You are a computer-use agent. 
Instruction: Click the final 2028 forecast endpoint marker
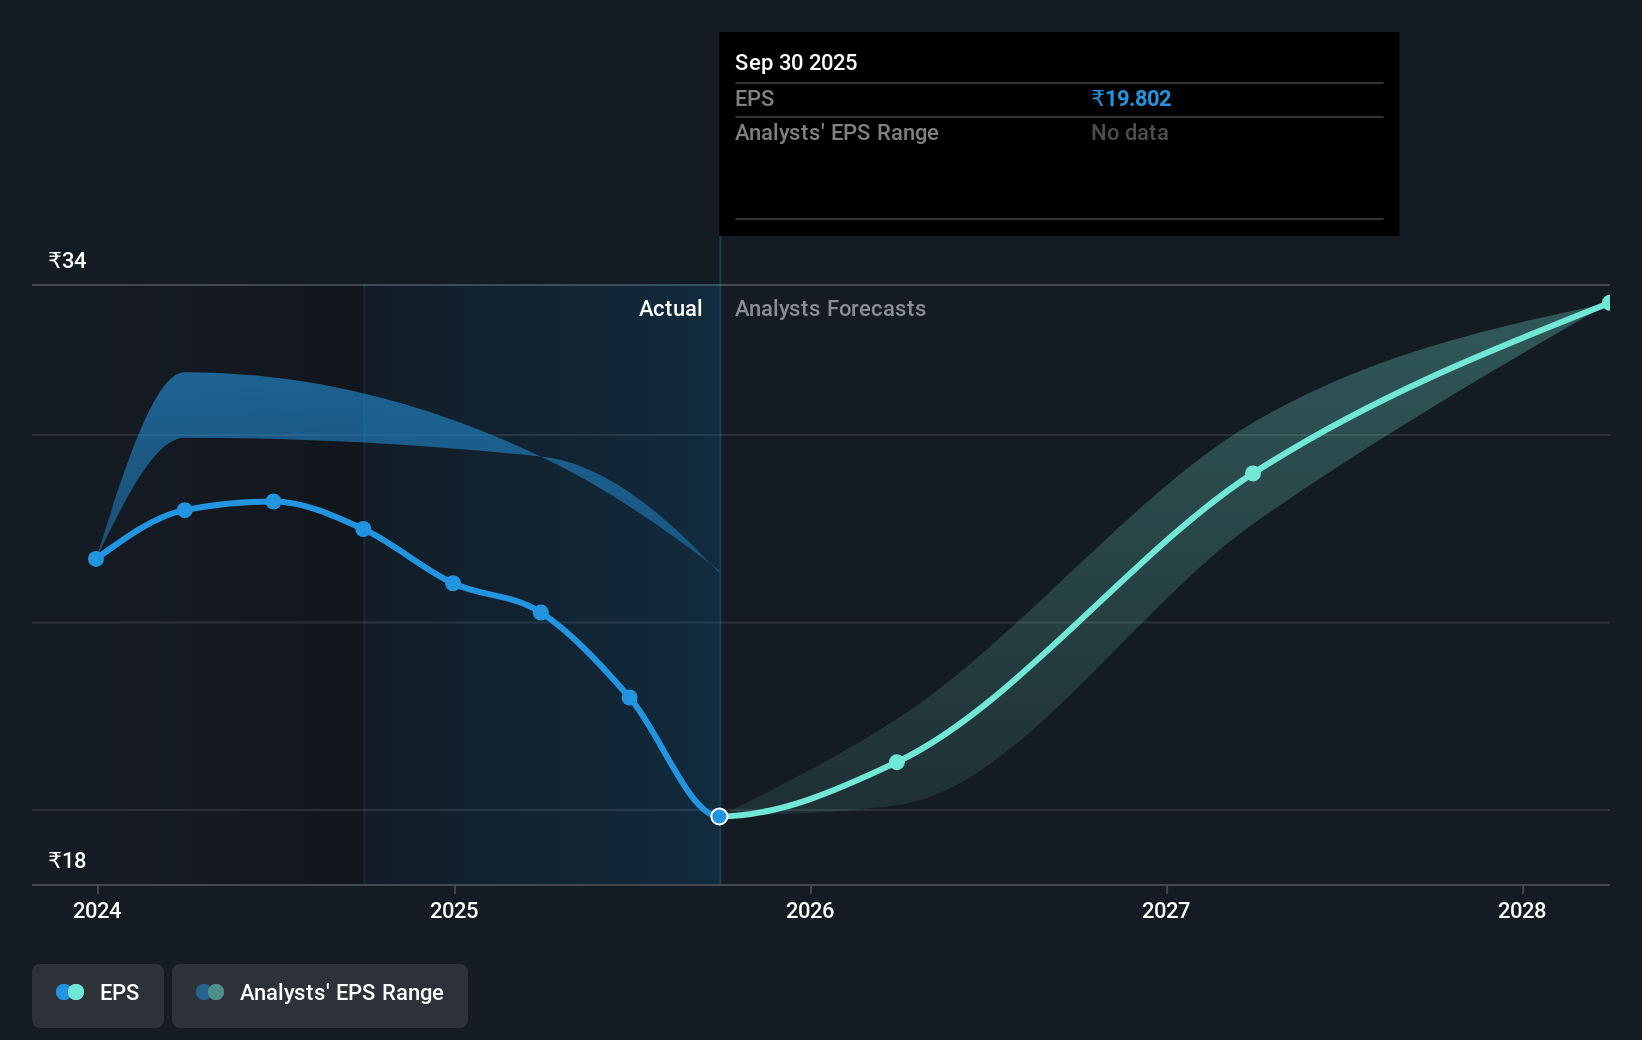[x=1607, y=303]
